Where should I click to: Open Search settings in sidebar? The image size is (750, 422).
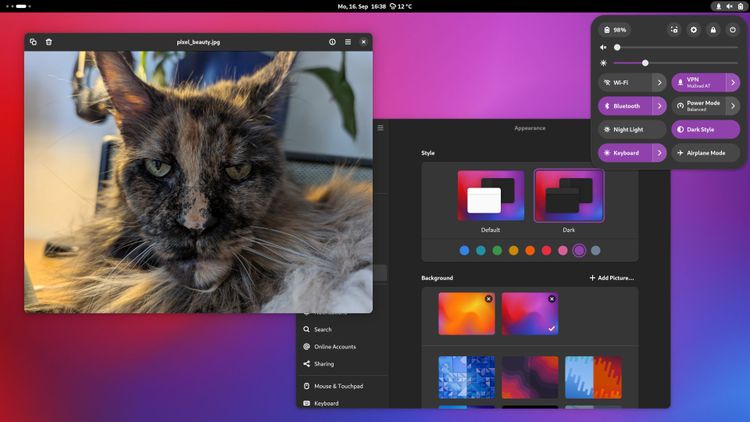342,329
